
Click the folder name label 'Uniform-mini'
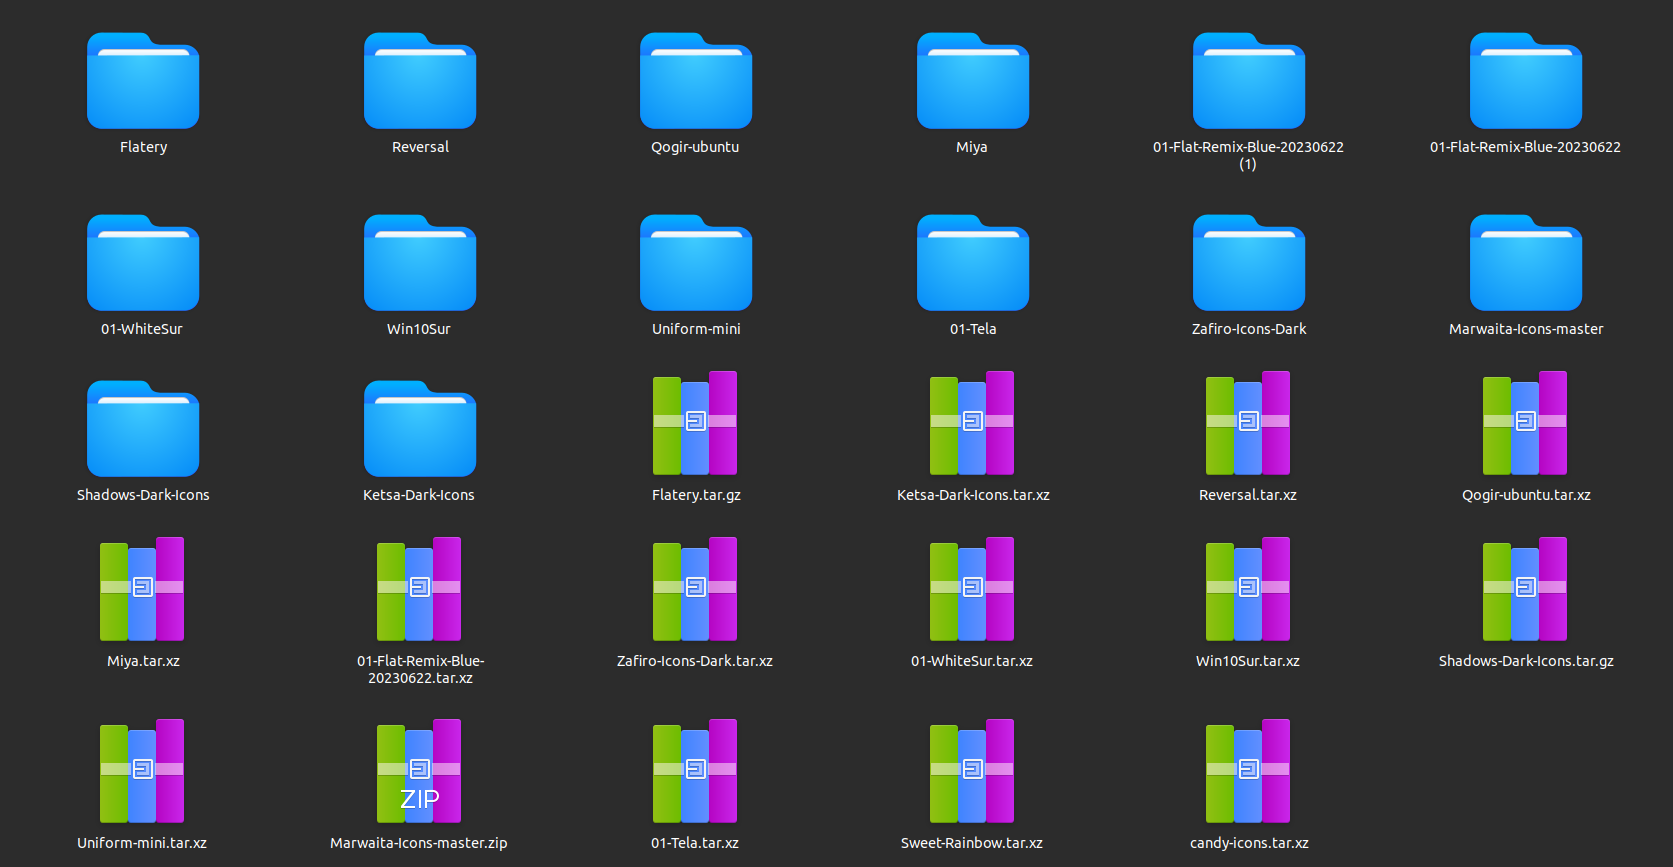pyautogui.click(x=696, y=329)
